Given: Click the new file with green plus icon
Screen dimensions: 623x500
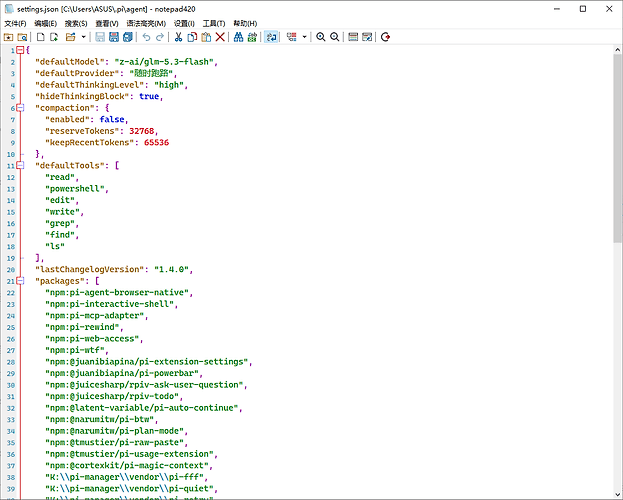Looking at the screenshot, I should 54,37.
